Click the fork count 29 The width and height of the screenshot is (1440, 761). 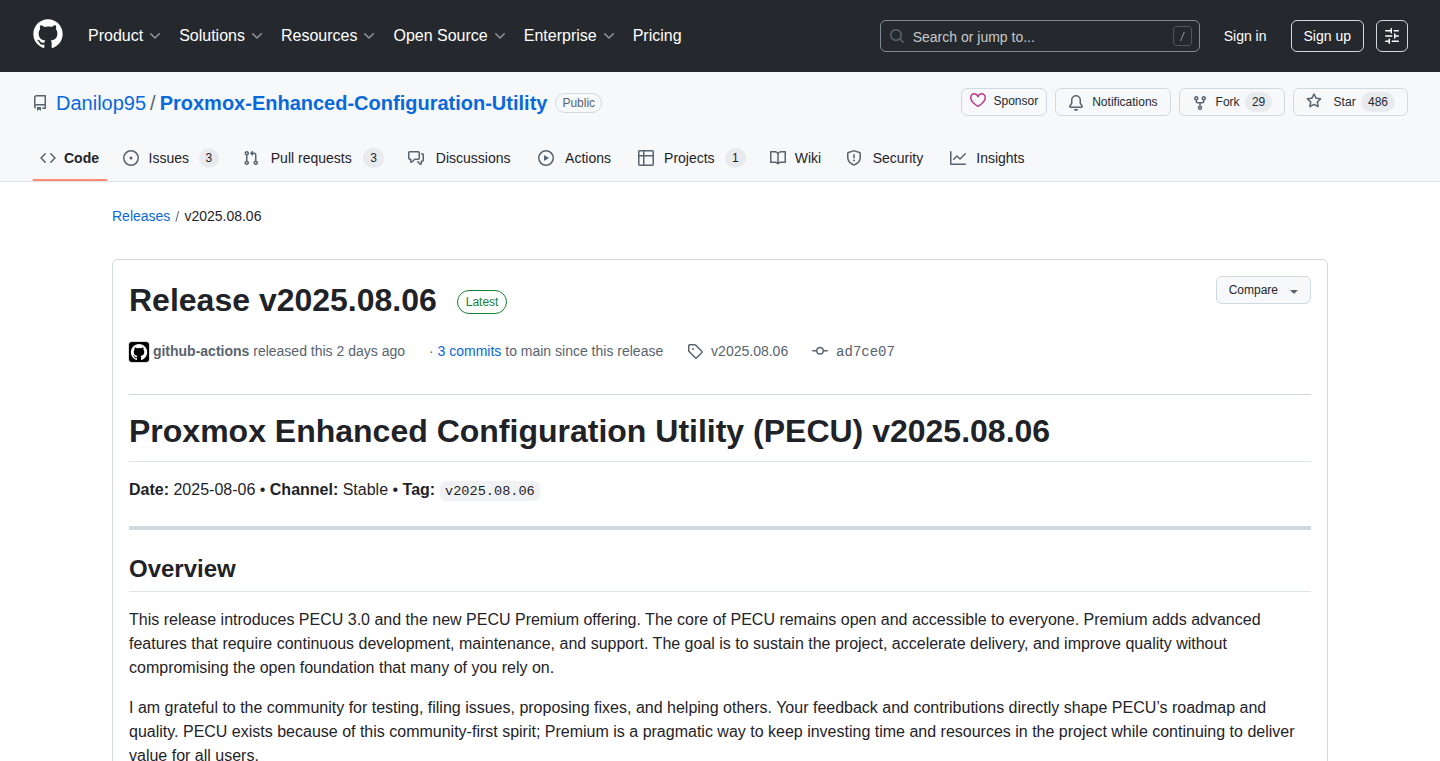click(1259, 102)
